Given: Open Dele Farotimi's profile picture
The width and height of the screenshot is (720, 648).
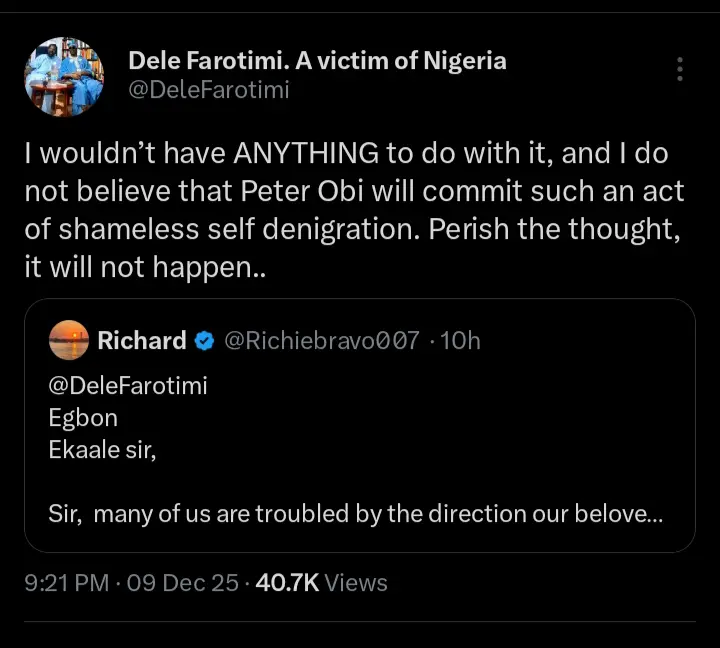Looking at the screenshot, I should (64, 77).
